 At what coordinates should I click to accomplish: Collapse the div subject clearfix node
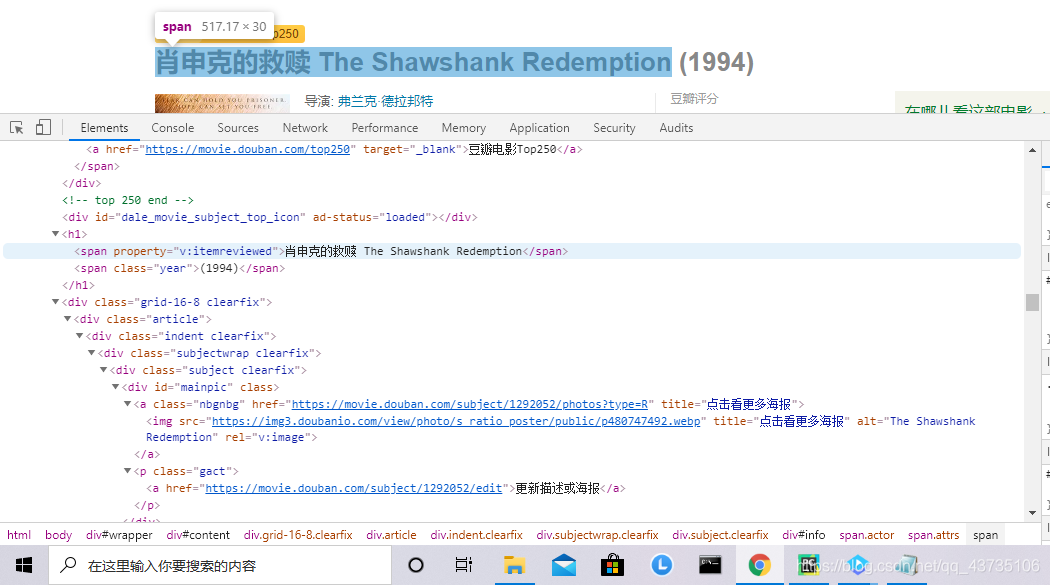[104, 369]
